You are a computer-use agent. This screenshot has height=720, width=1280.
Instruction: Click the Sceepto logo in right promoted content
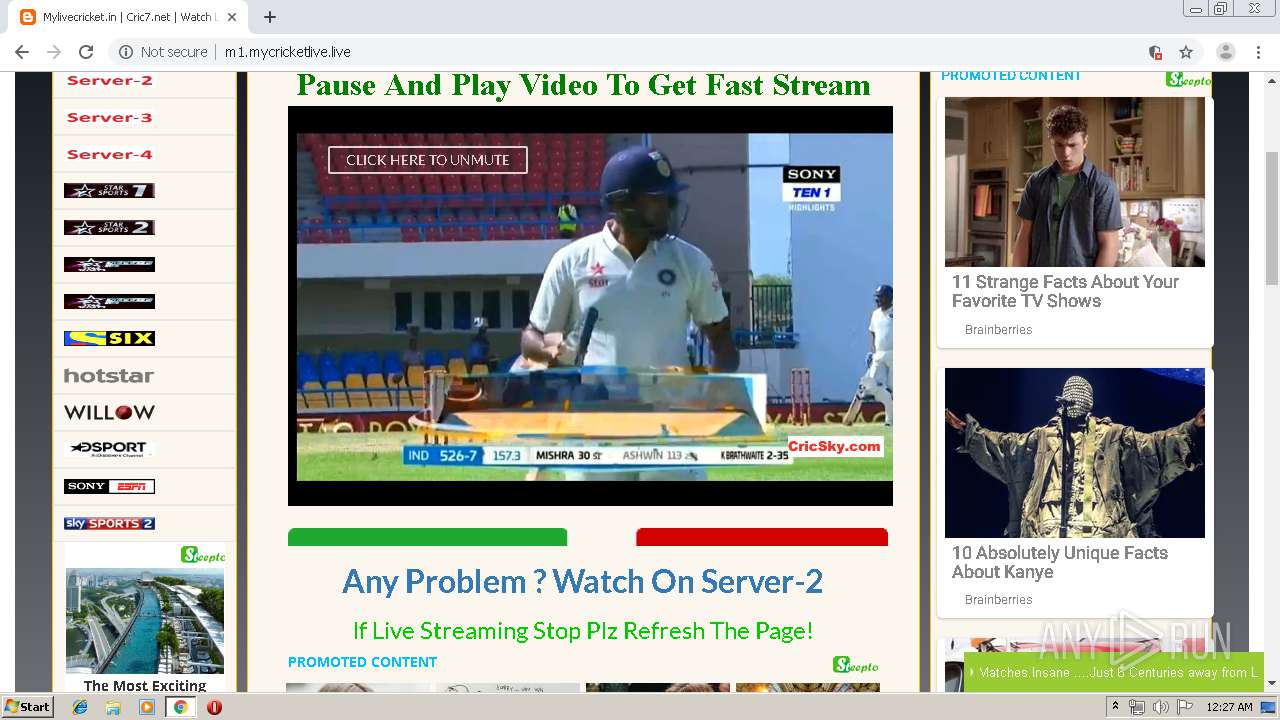coord(1188,80)
